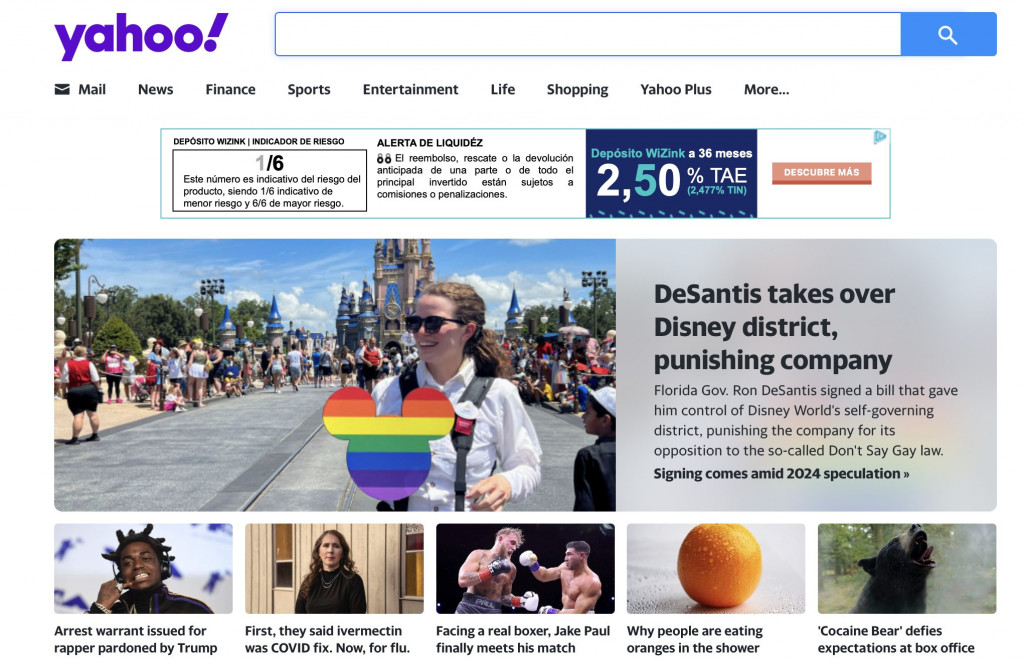Open the Shopping section
Screen dimensions: 1024x667
[577, 89]
